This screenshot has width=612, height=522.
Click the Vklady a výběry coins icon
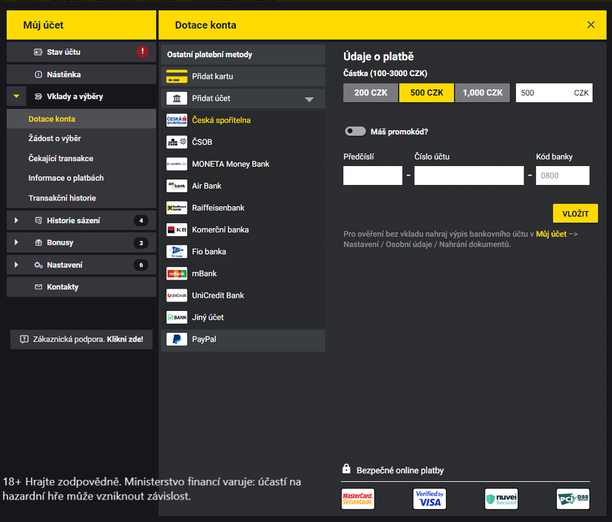38,96
